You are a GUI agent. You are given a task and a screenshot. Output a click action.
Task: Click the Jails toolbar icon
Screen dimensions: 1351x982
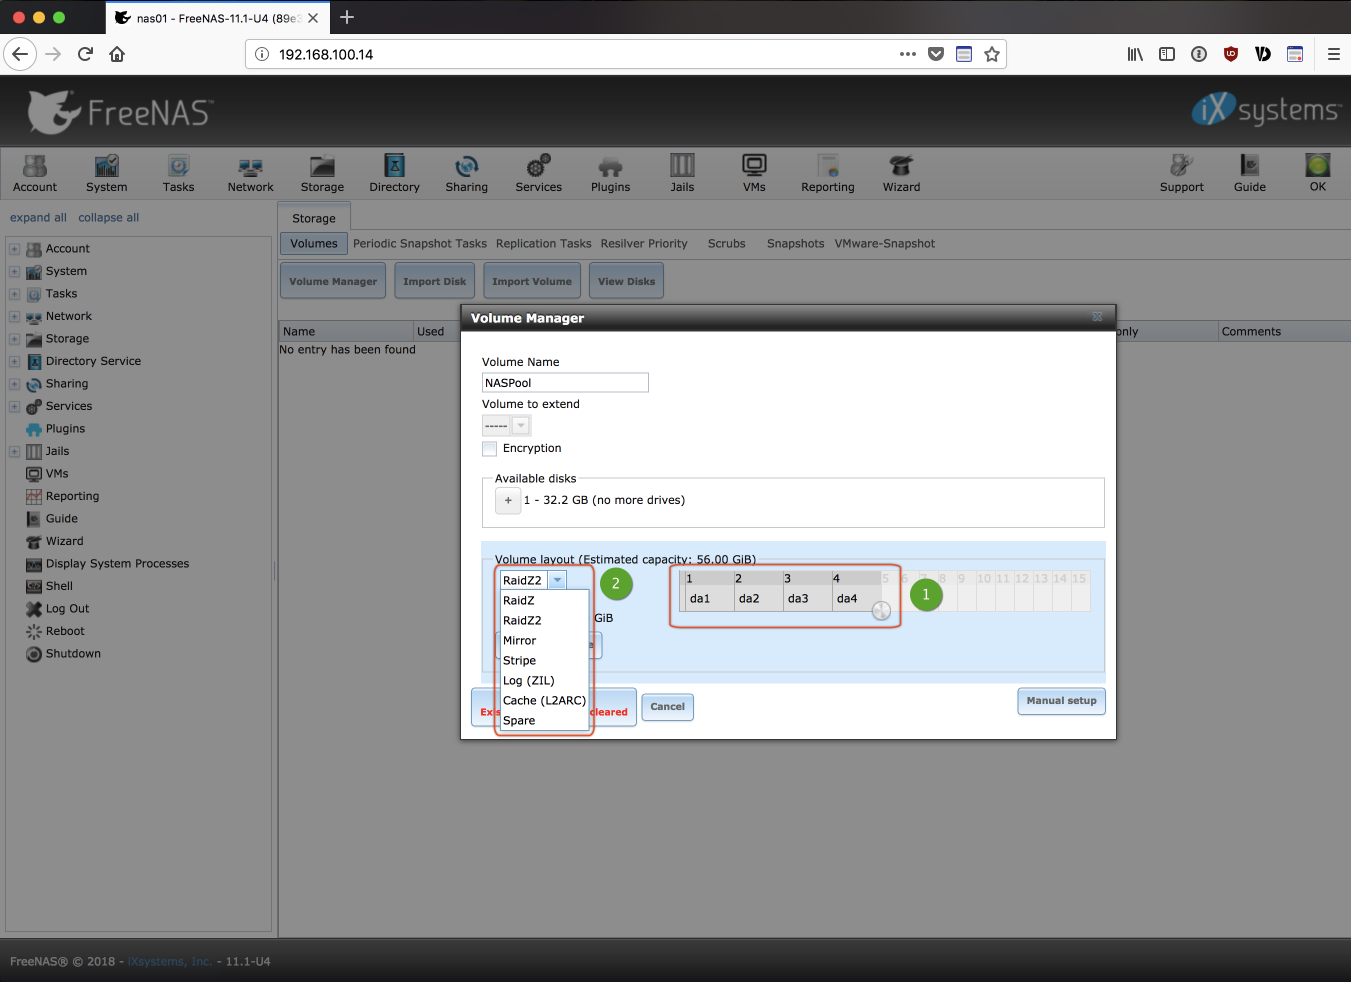(682, 173)
